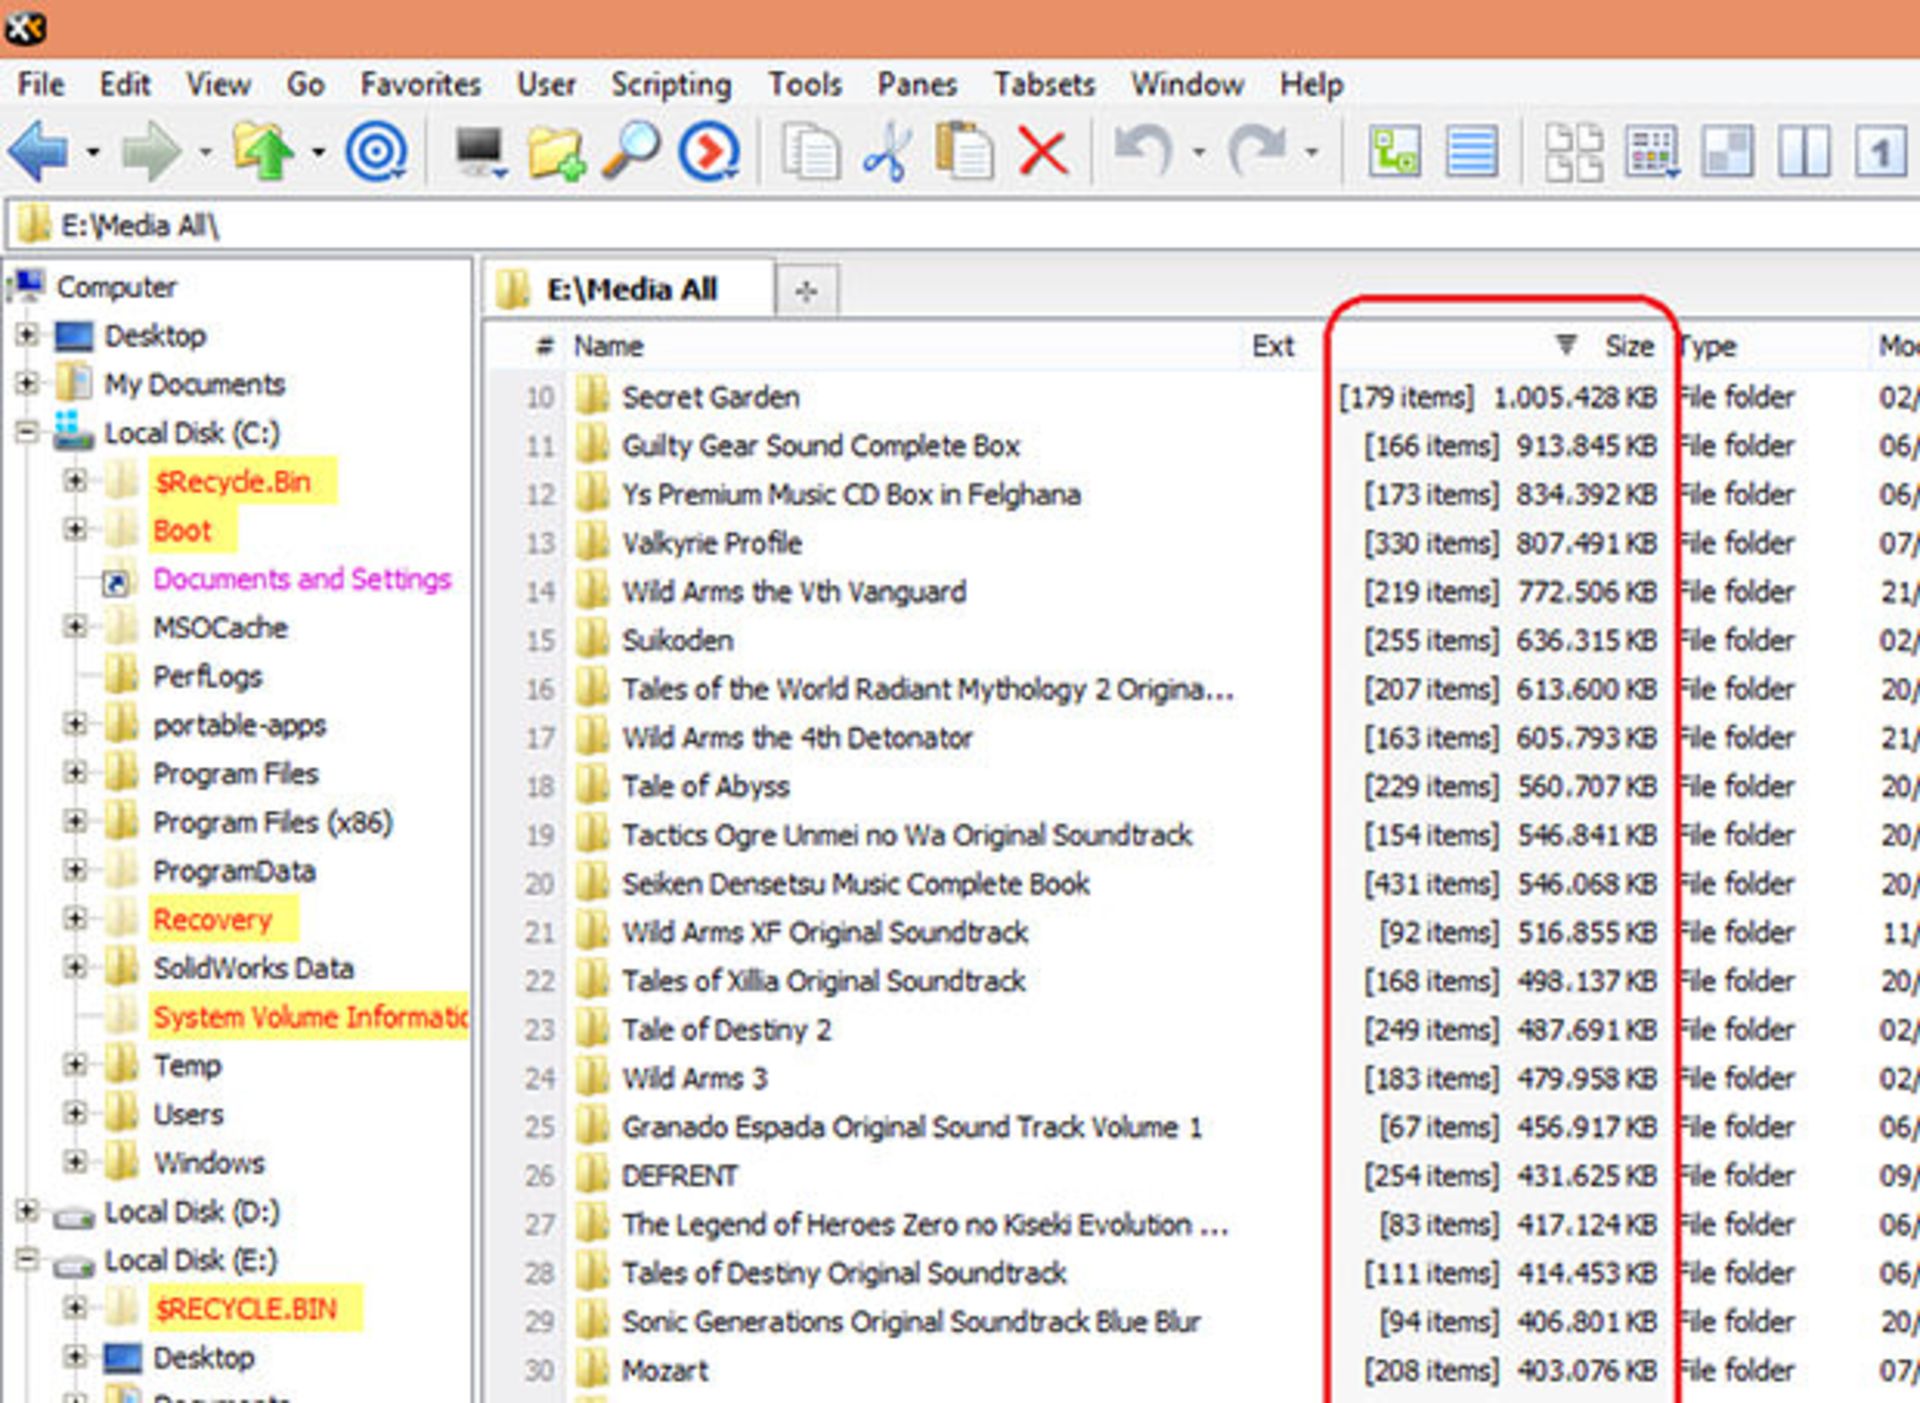Sort by the Type column header
1920x1403 pixels.
(1709, 346)
